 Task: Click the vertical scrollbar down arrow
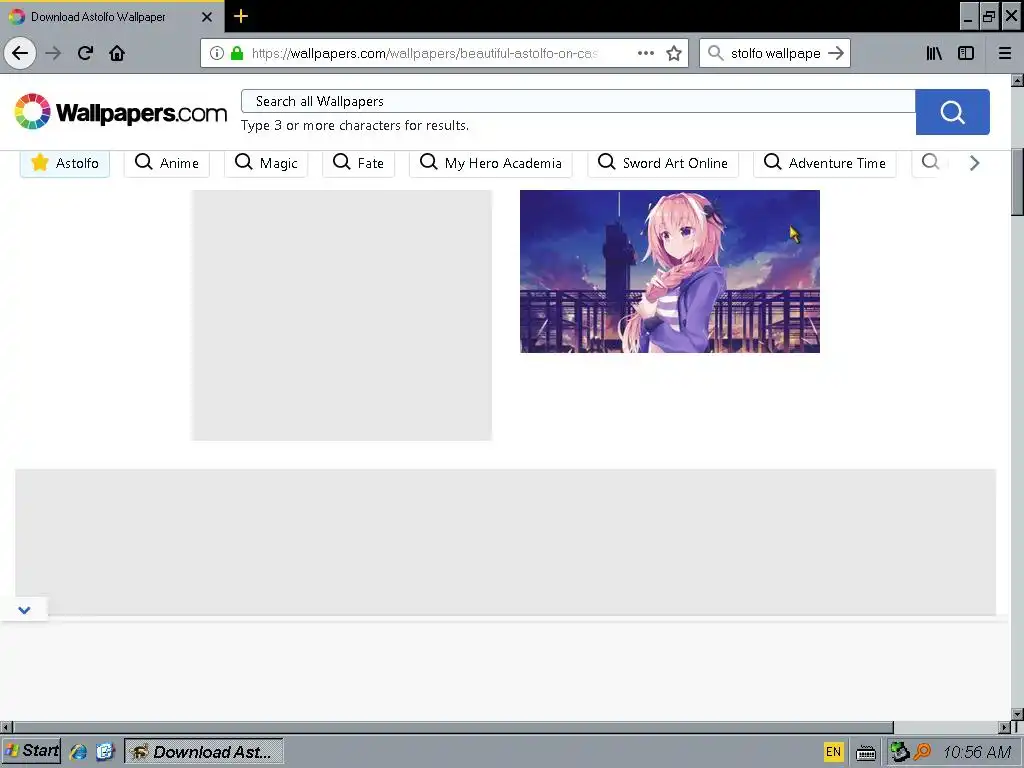click(x=1017, y=714)
